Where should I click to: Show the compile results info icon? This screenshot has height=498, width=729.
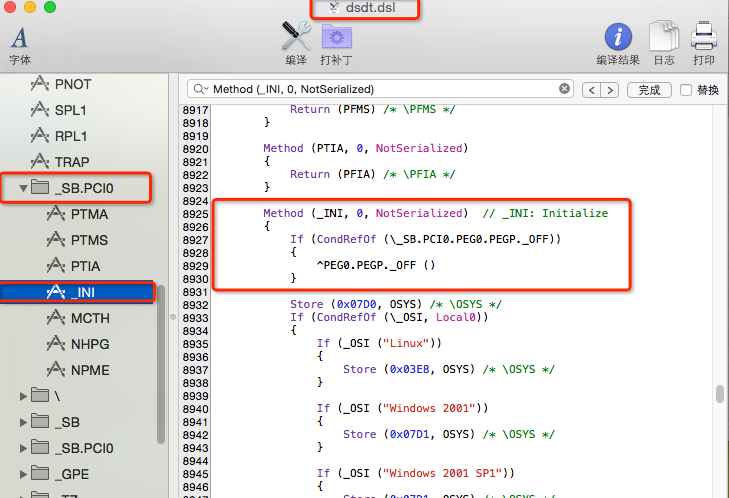[618, 37]
